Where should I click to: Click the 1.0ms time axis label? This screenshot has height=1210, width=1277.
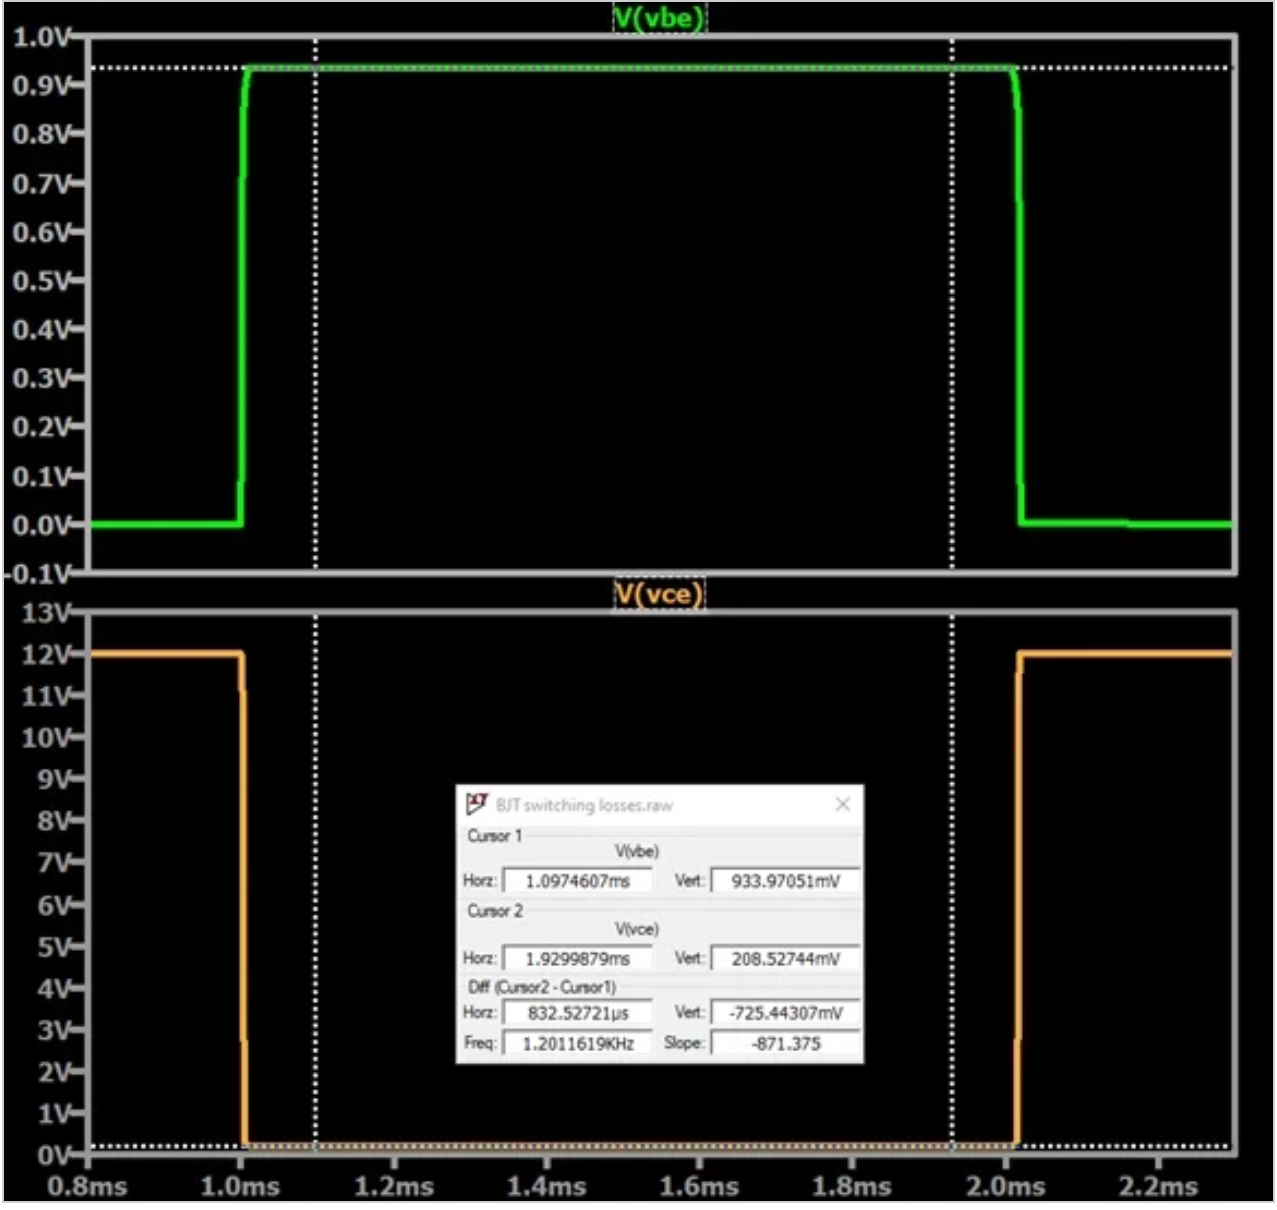(240, 1187)
